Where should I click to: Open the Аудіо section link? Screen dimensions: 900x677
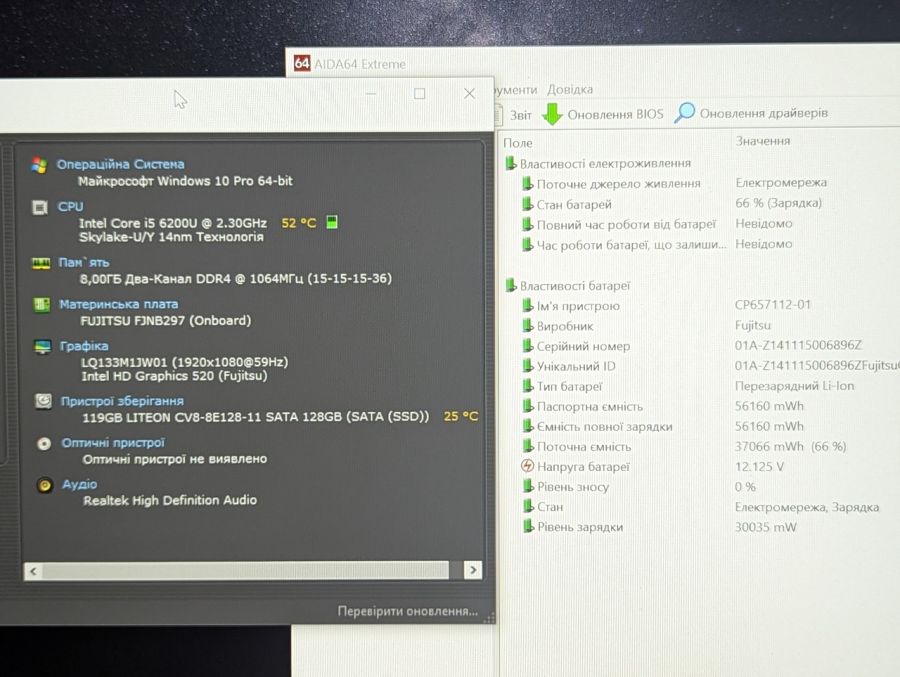click(x=79, y=484)
